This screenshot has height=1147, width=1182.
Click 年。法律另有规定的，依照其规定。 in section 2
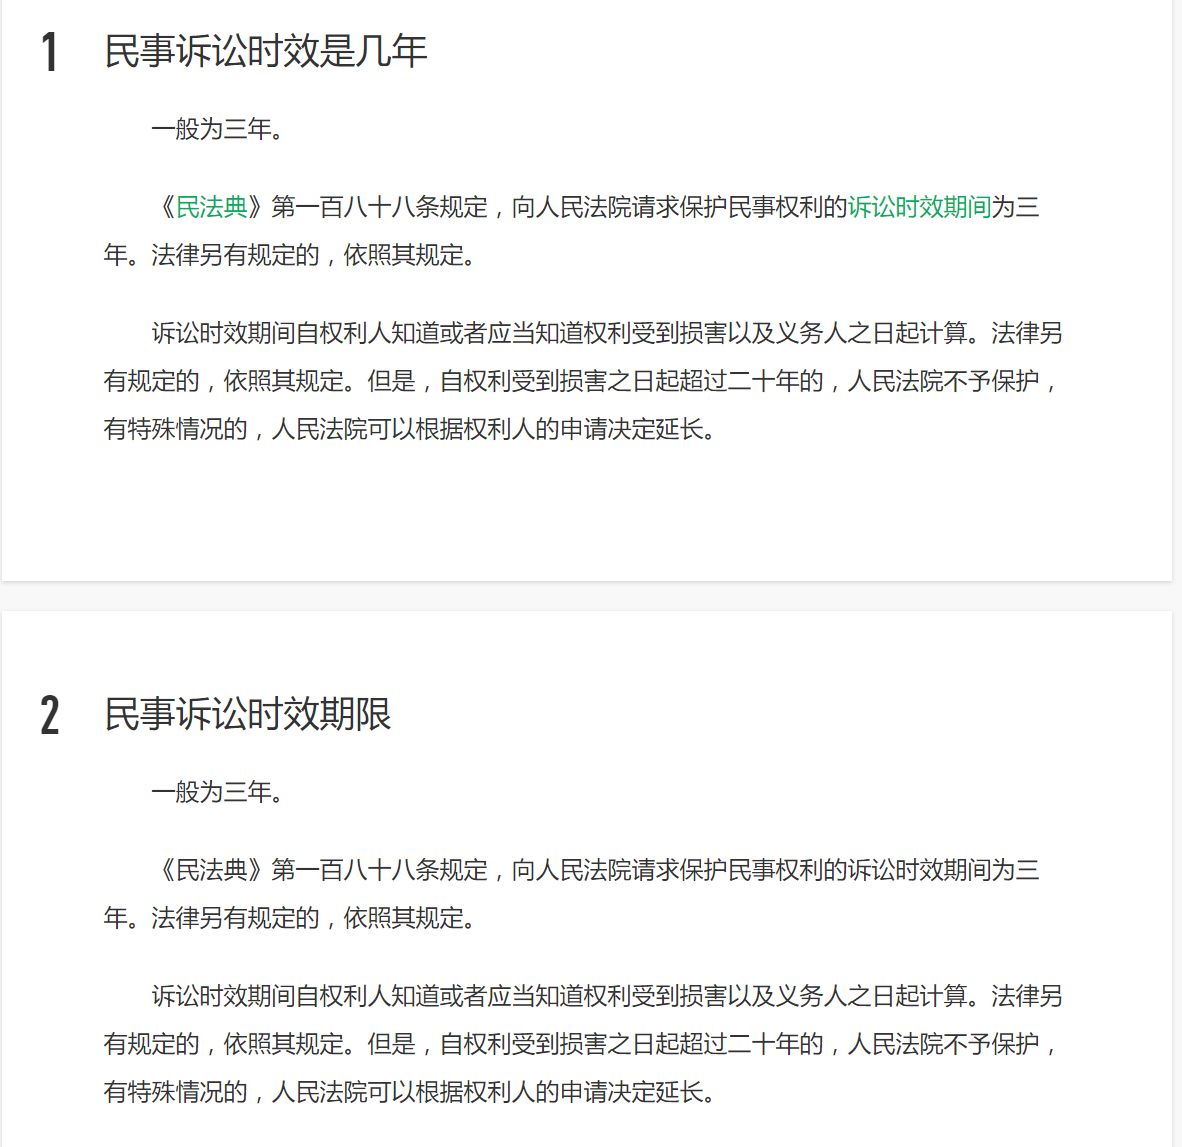pyautogui.click(x=290, y=918)
